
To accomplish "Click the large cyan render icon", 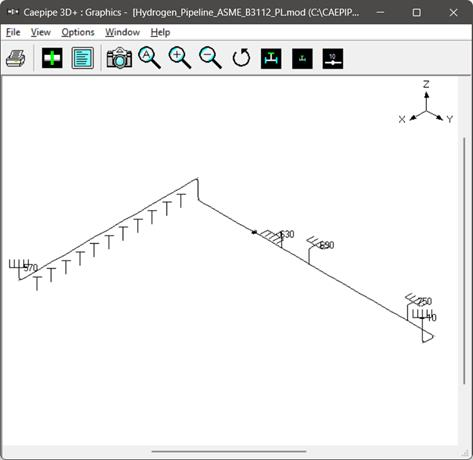I will pyautogui.click(x=271, y=59).
